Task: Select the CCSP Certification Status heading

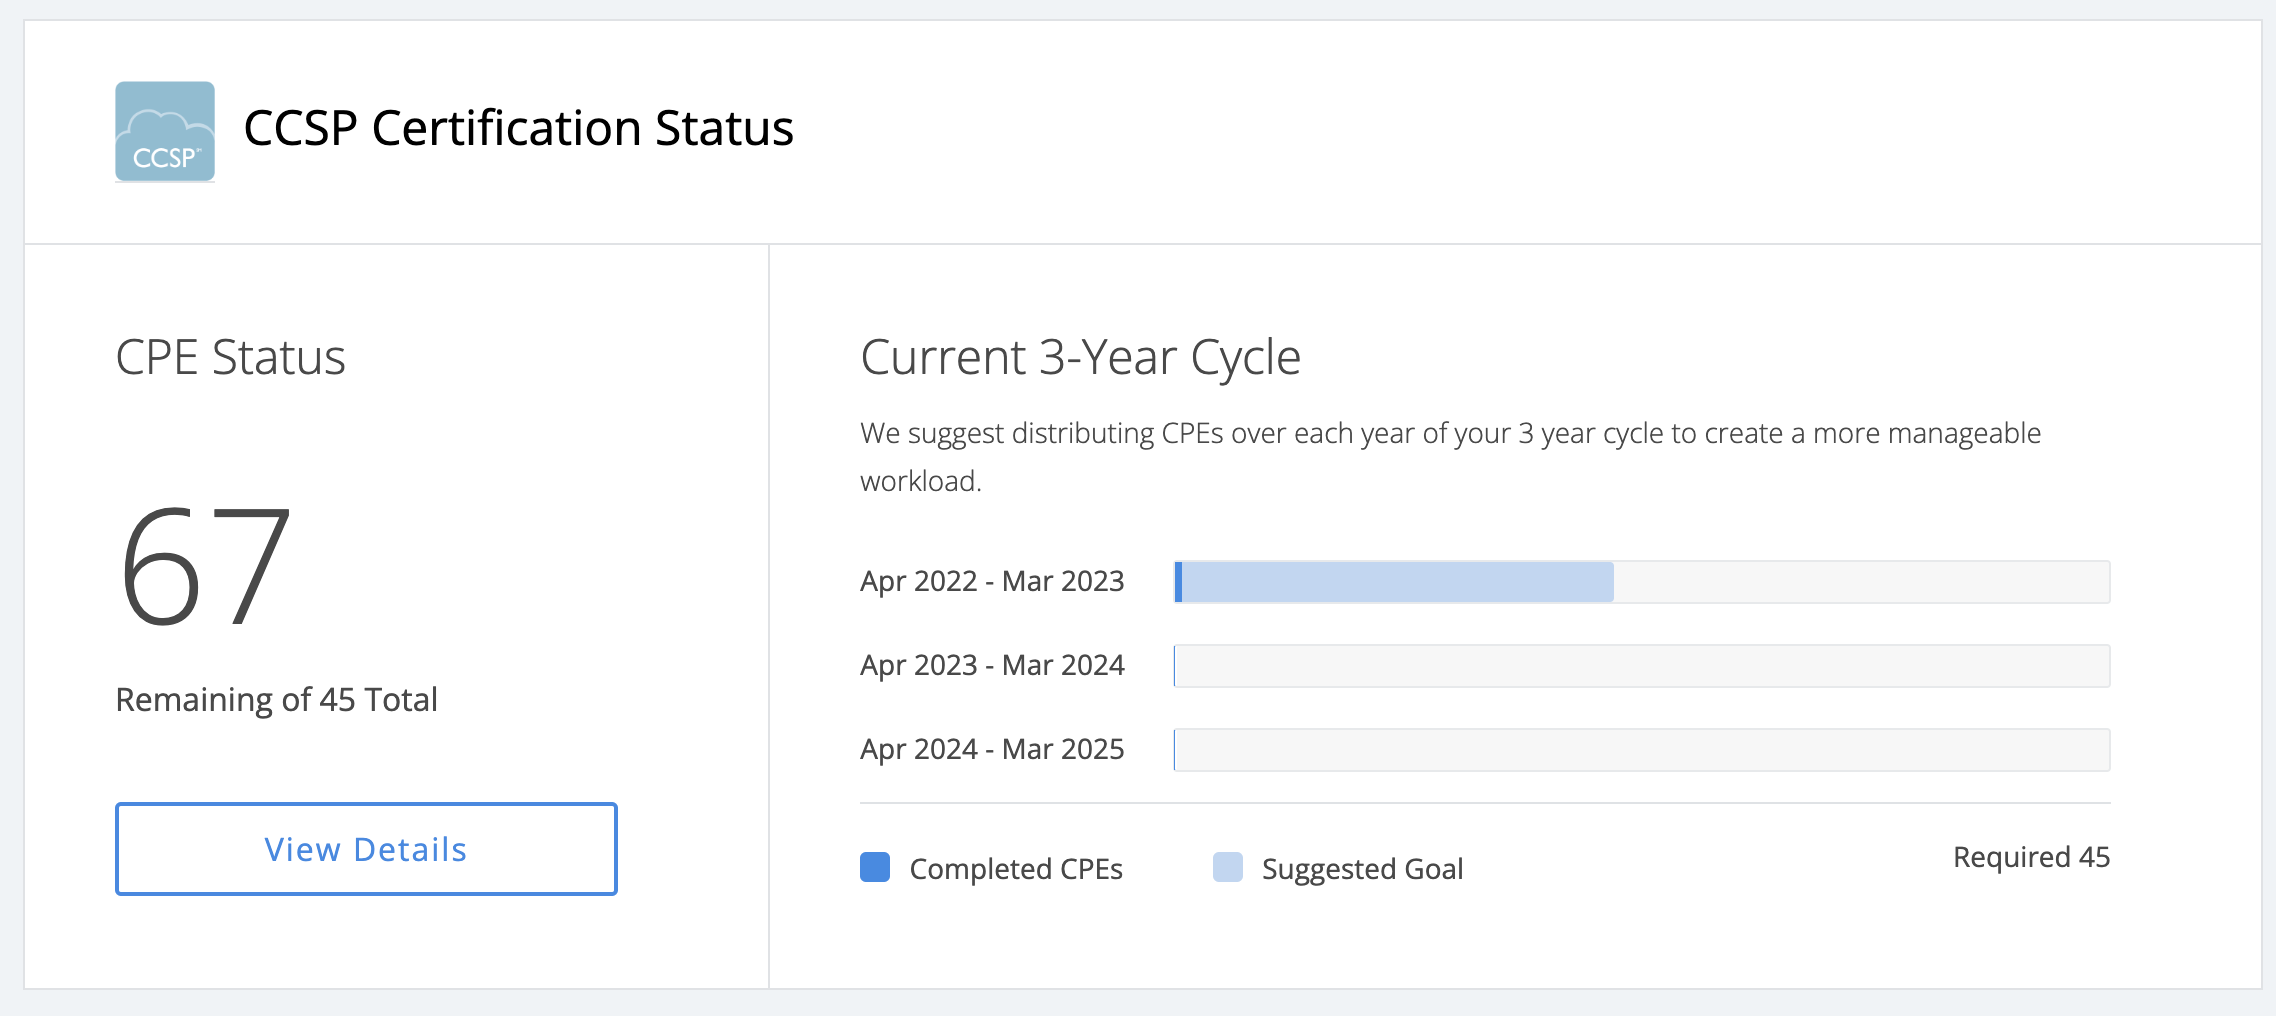Action: click(x=518, y=129)
